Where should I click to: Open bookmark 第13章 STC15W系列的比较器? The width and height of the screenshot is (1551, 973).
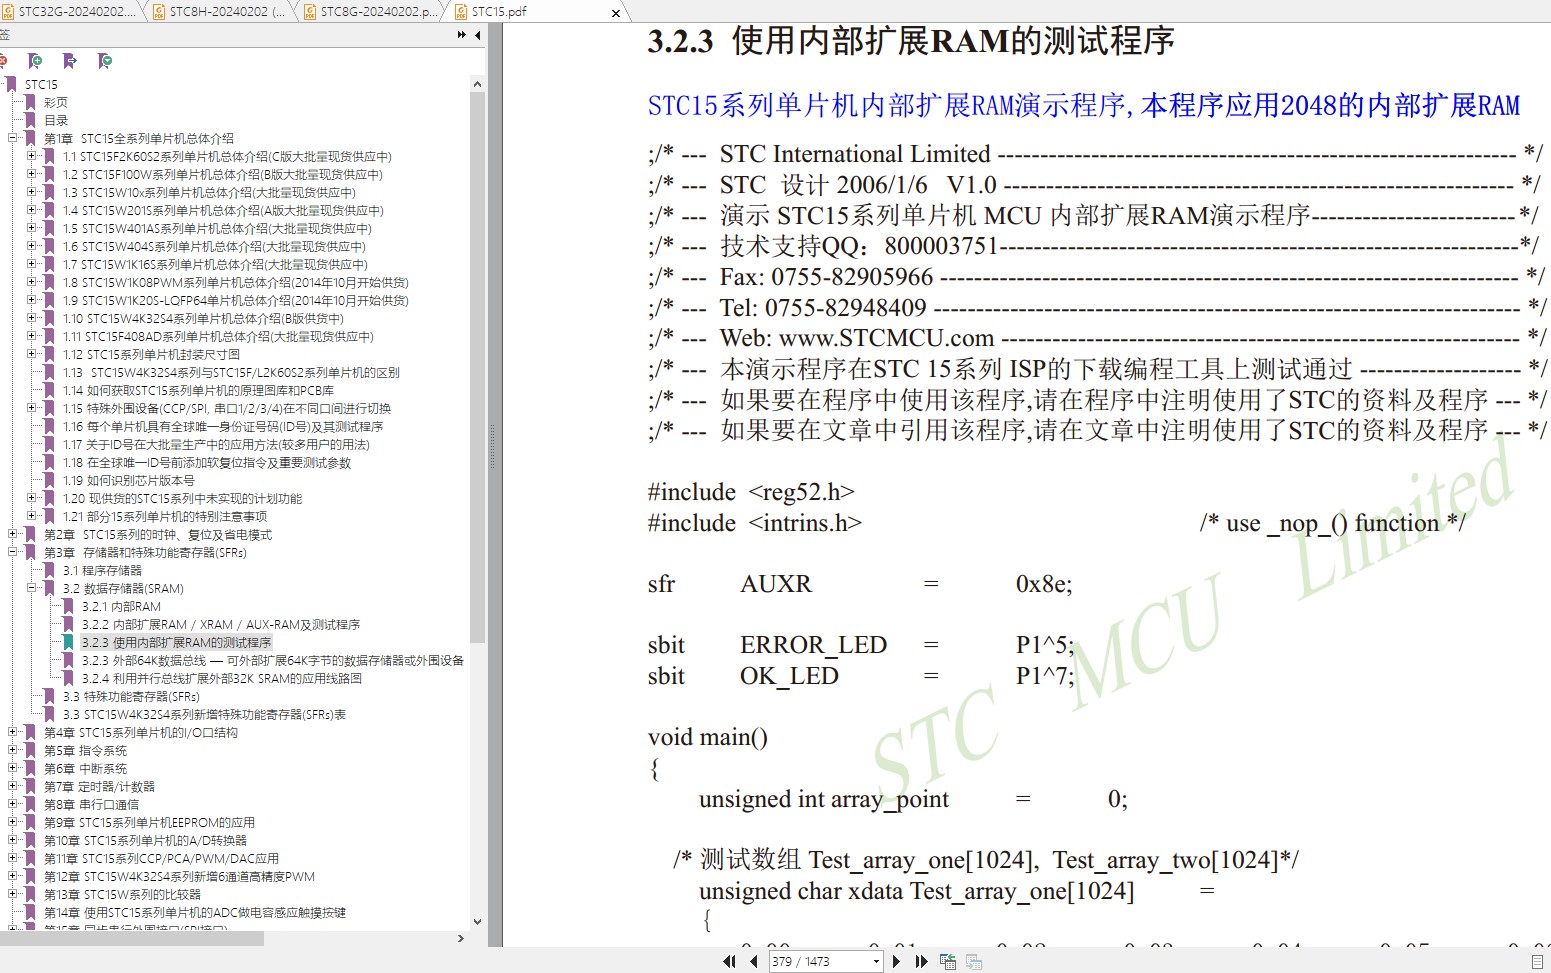click(122, 894)
